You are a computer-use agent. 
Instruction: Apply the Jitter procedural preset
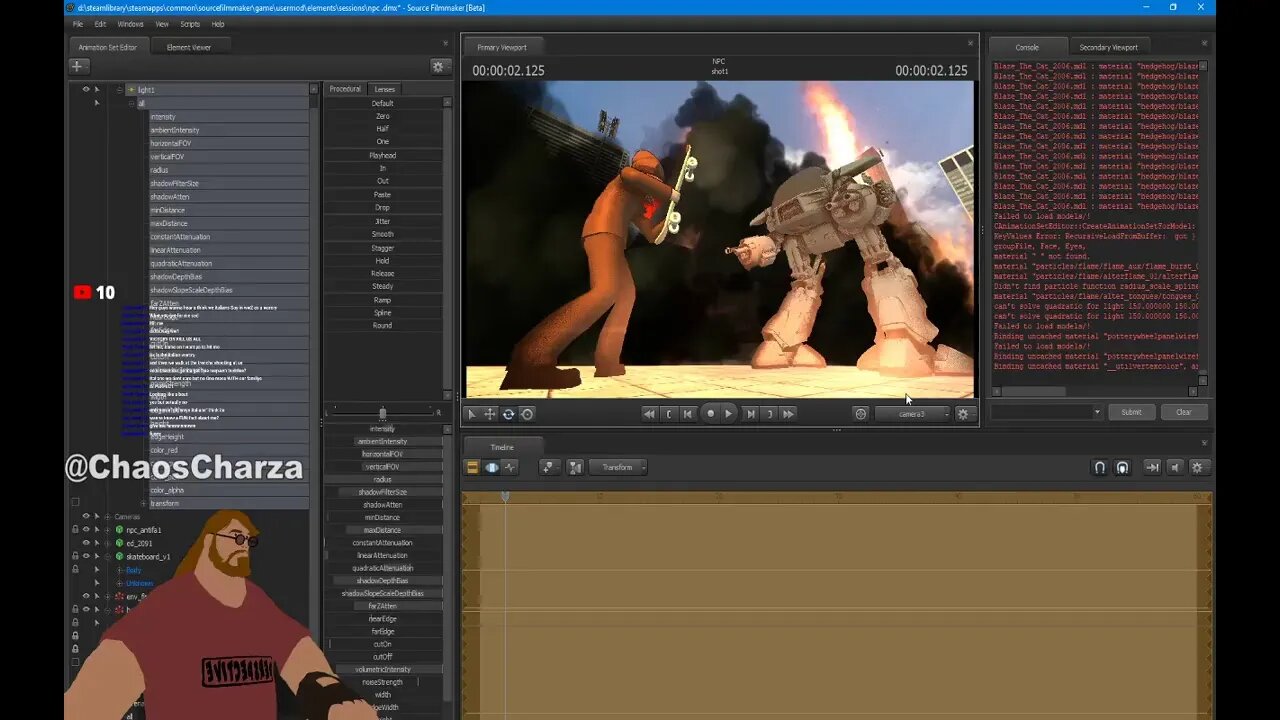pyautogui.click(x=382, y=221)
